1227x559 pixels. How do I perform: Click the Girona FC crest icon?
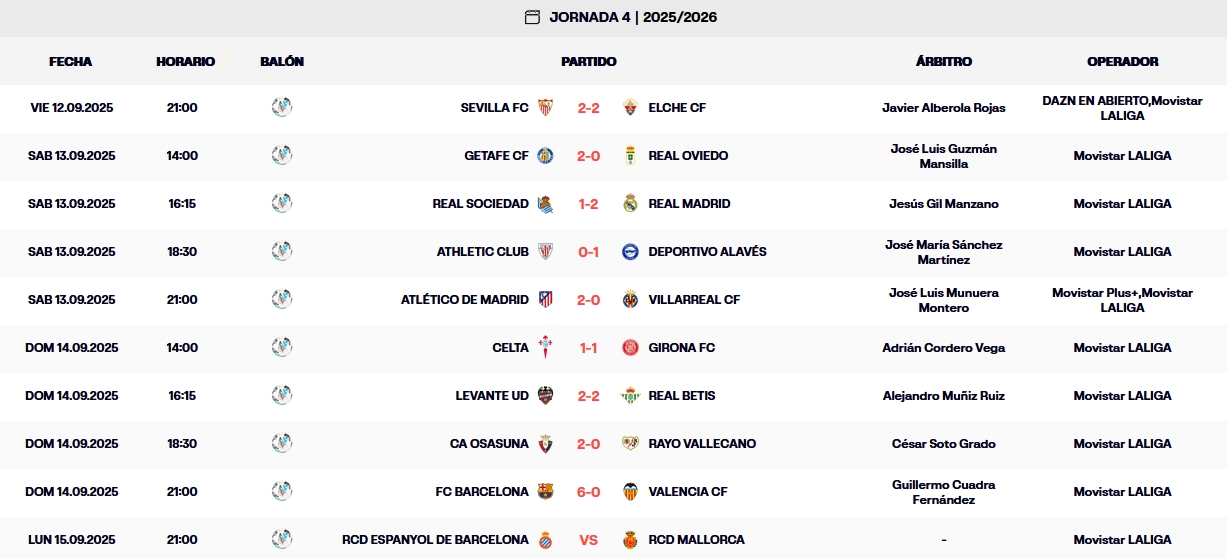pyautogui.click(x=630, y=348)
